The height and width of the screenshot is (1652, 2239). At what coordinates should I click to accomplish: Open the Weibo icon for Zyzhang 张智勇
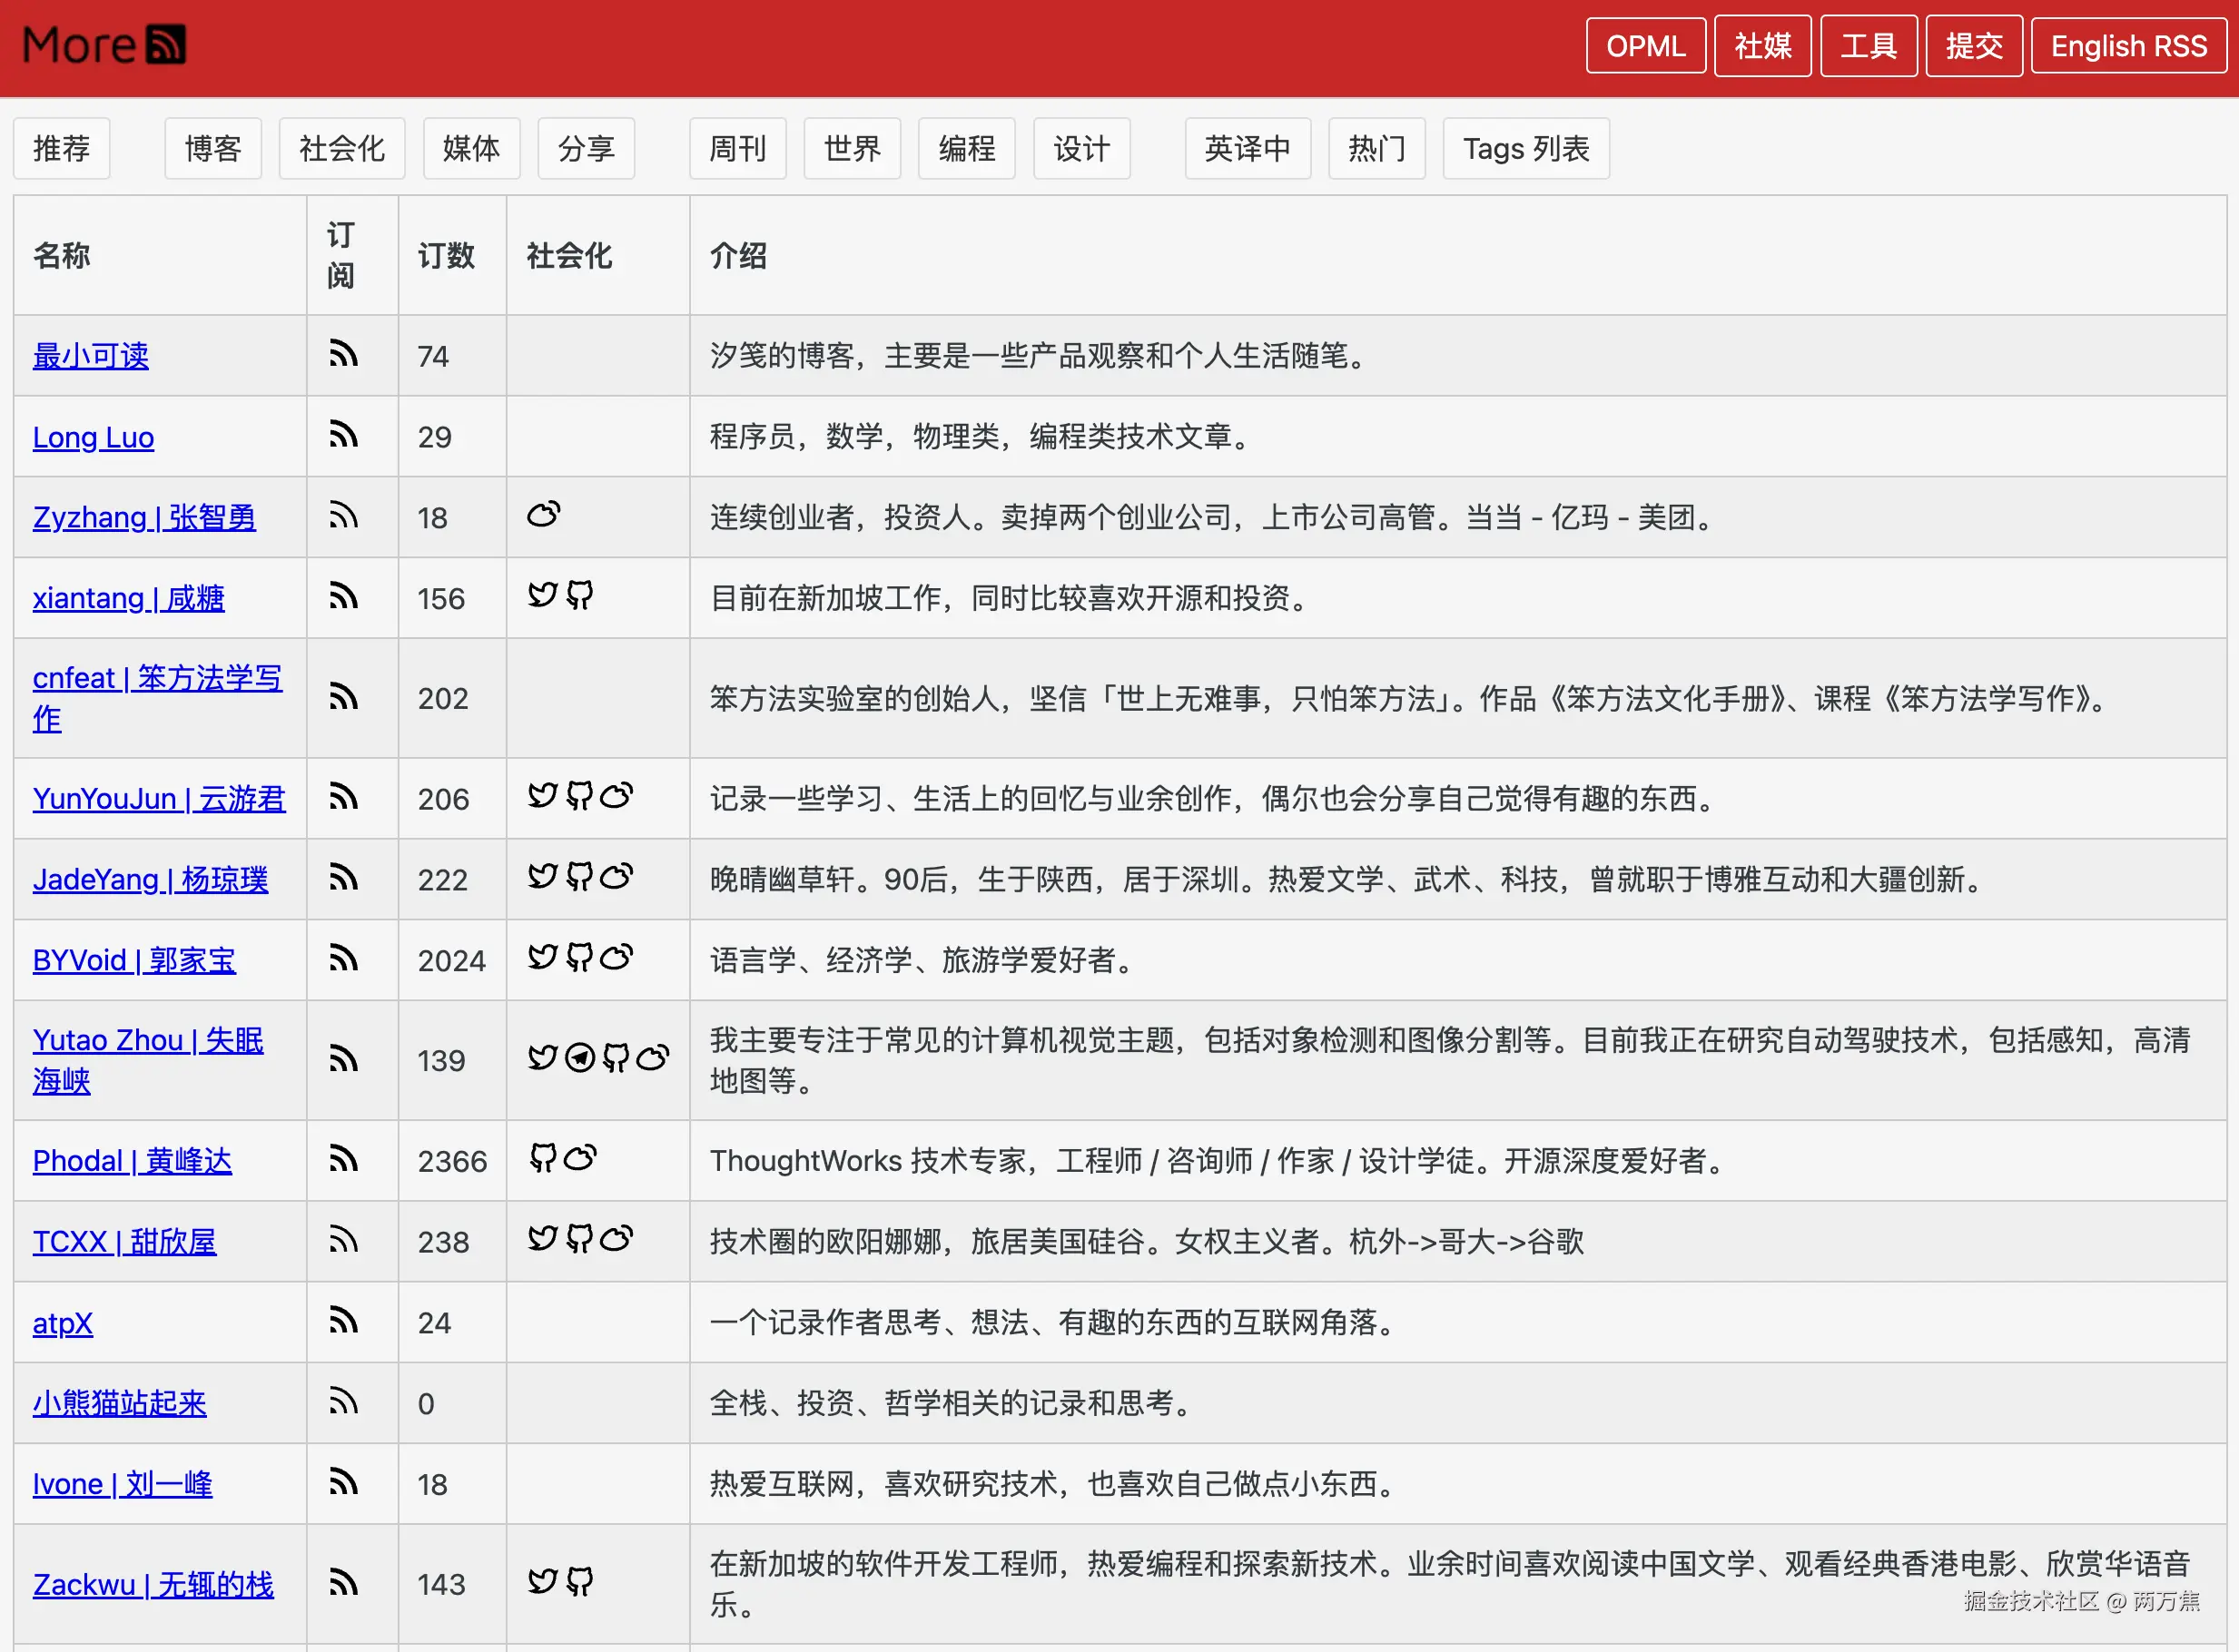pos(543,515)
